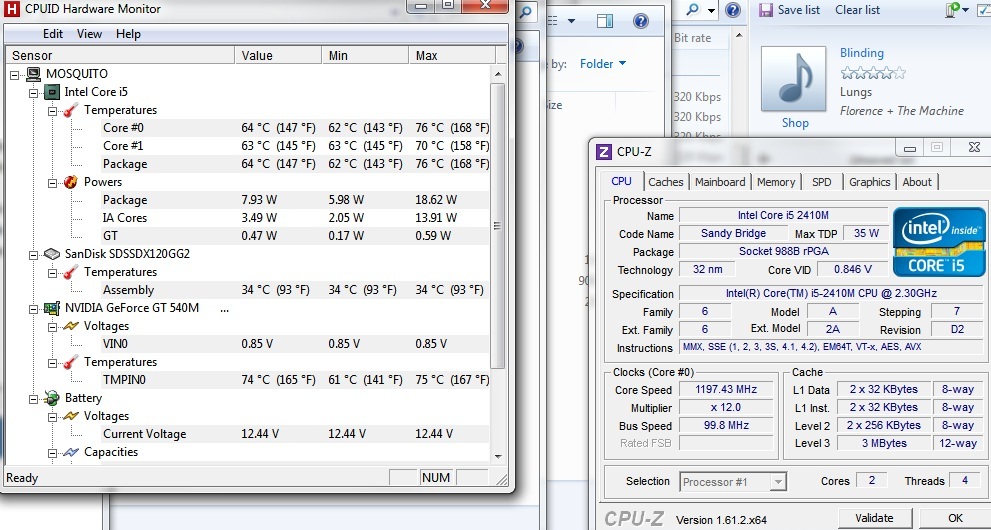The height and width of the screenshot is (530, 991).
Task: Click the Clear list button
Action: click(x=857, y=10)
